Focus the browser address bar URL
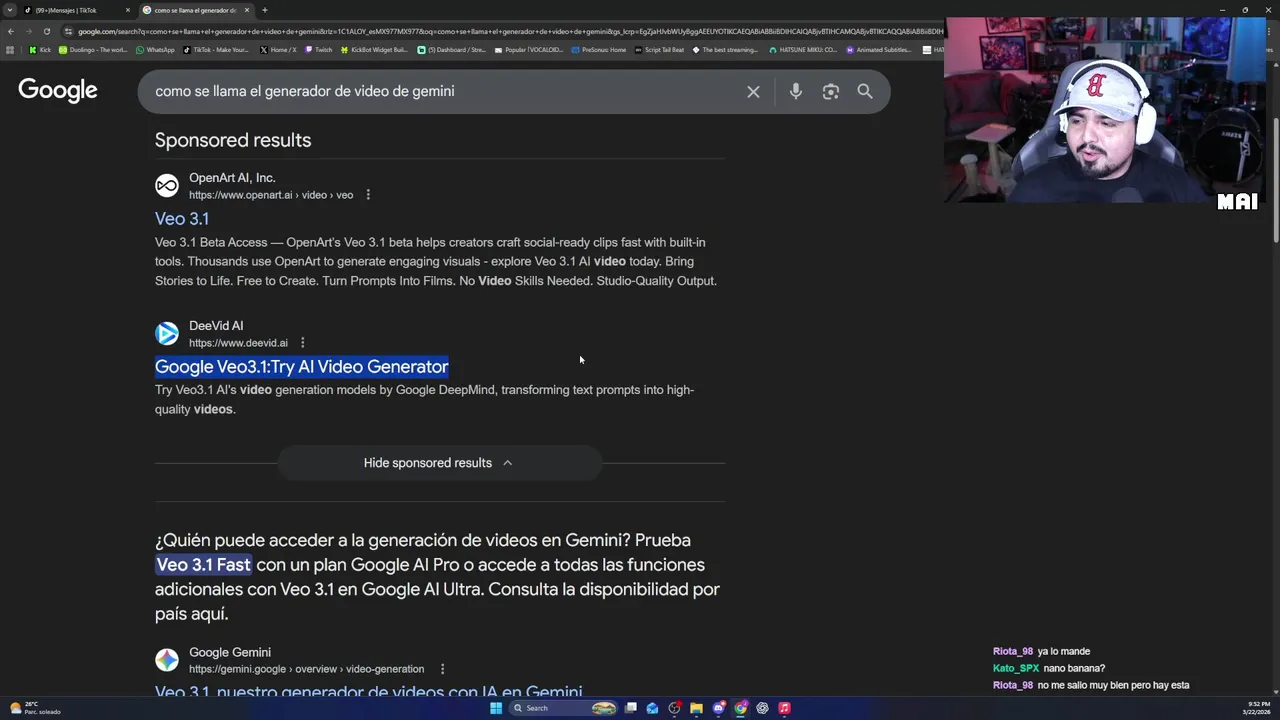Screen dimensions: 1280x720 500,31
